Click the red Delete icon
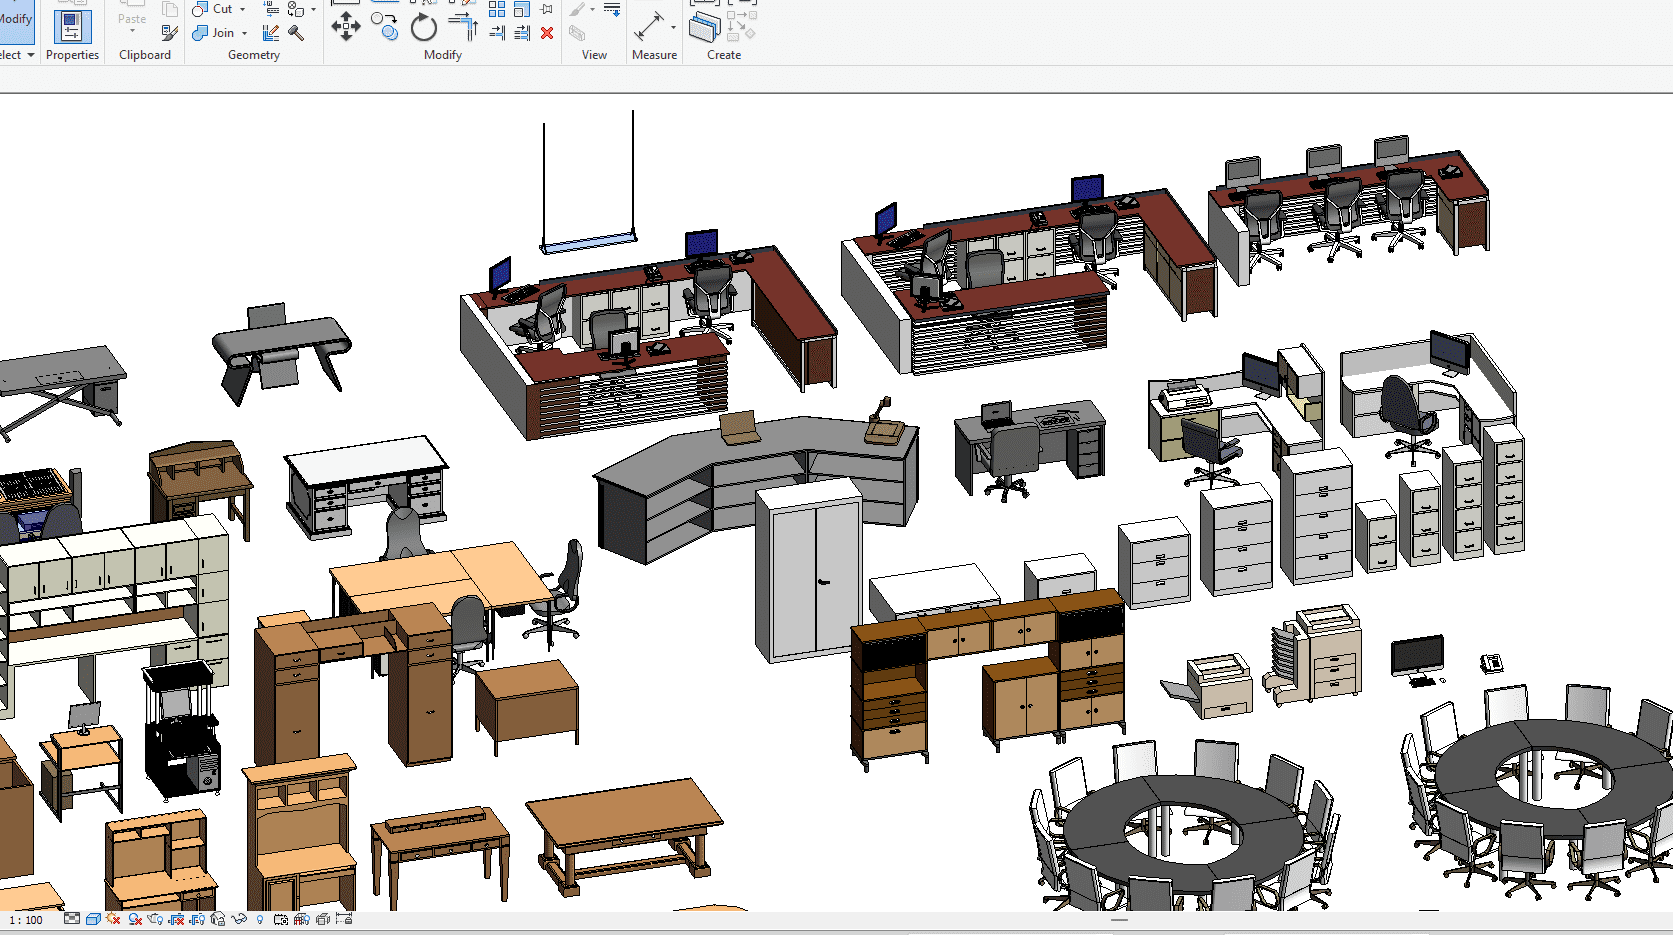1673x935 pixels. tap(547, 33)
